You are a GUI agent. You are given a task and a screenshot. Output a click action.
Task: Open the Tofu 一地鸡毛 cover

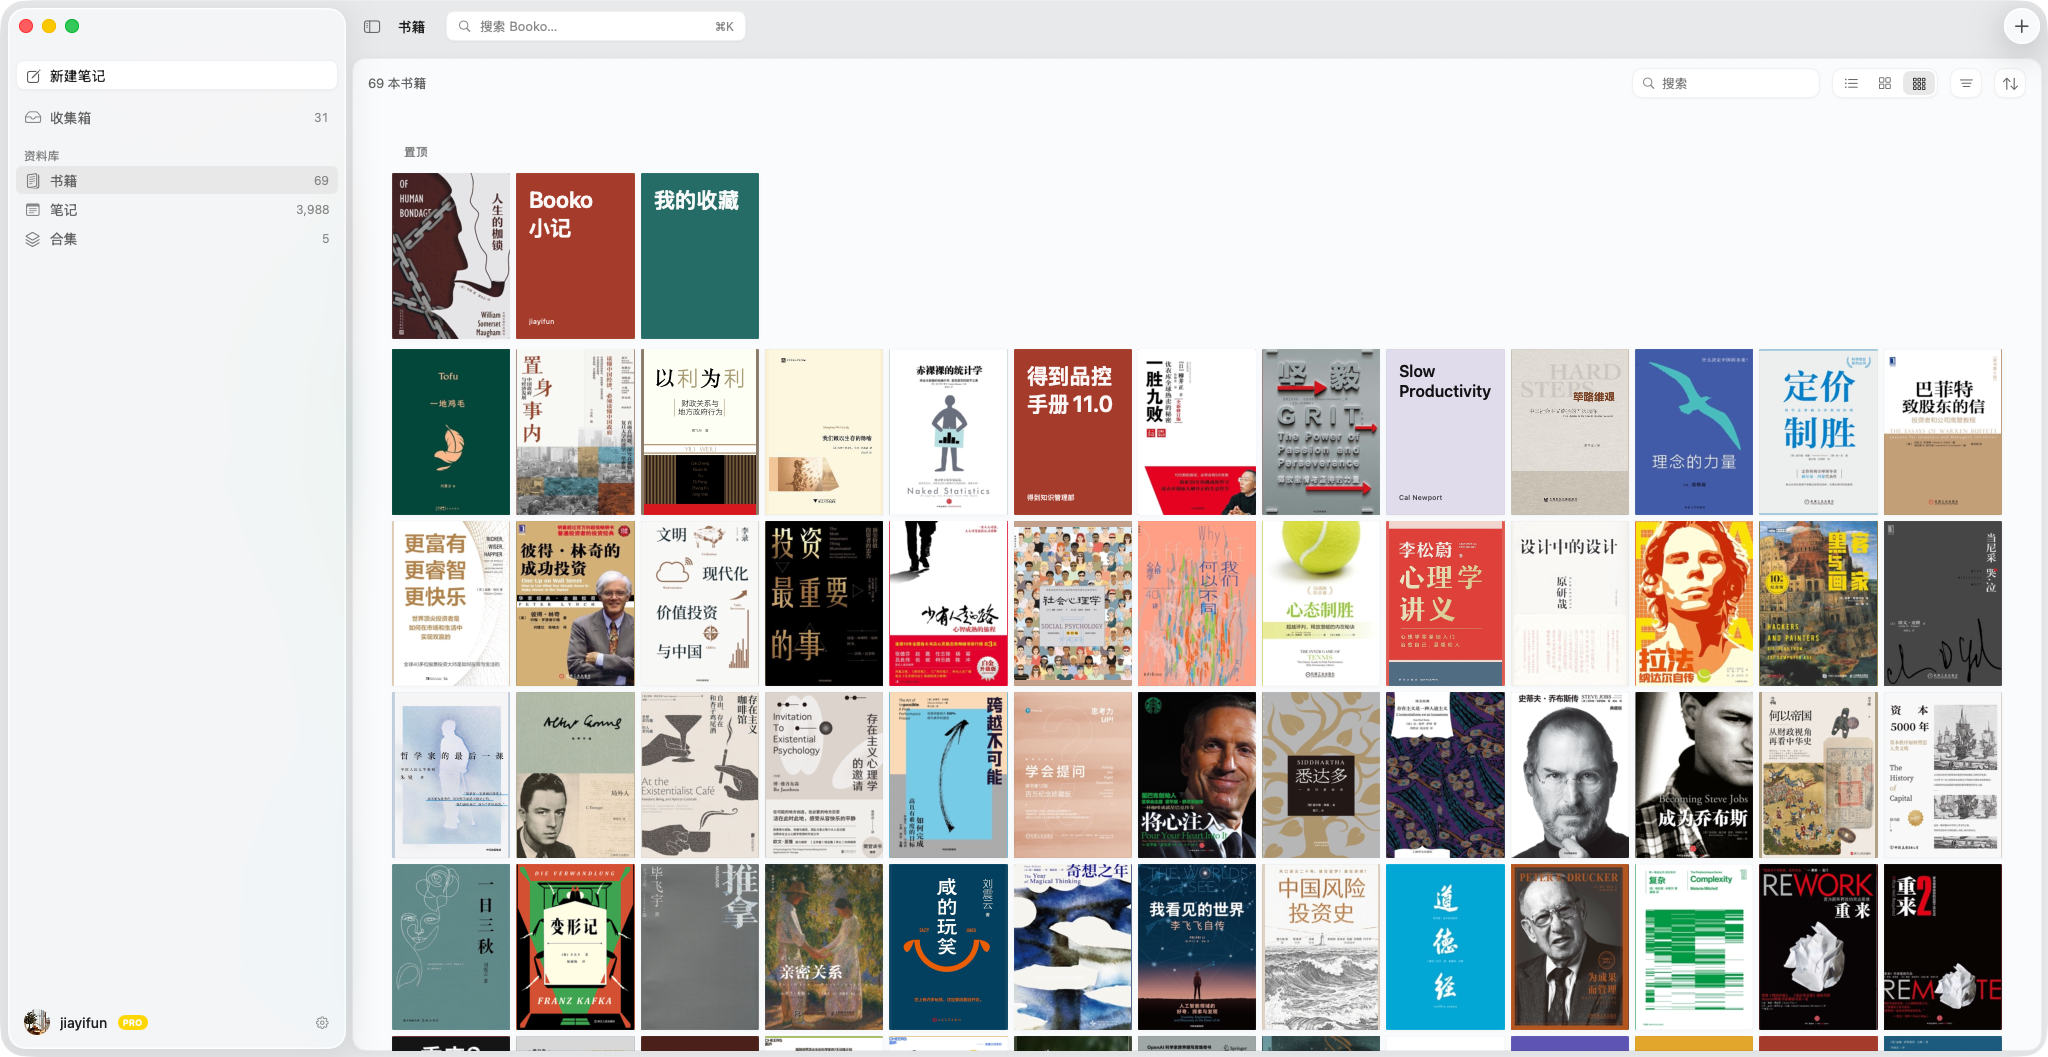451,432
